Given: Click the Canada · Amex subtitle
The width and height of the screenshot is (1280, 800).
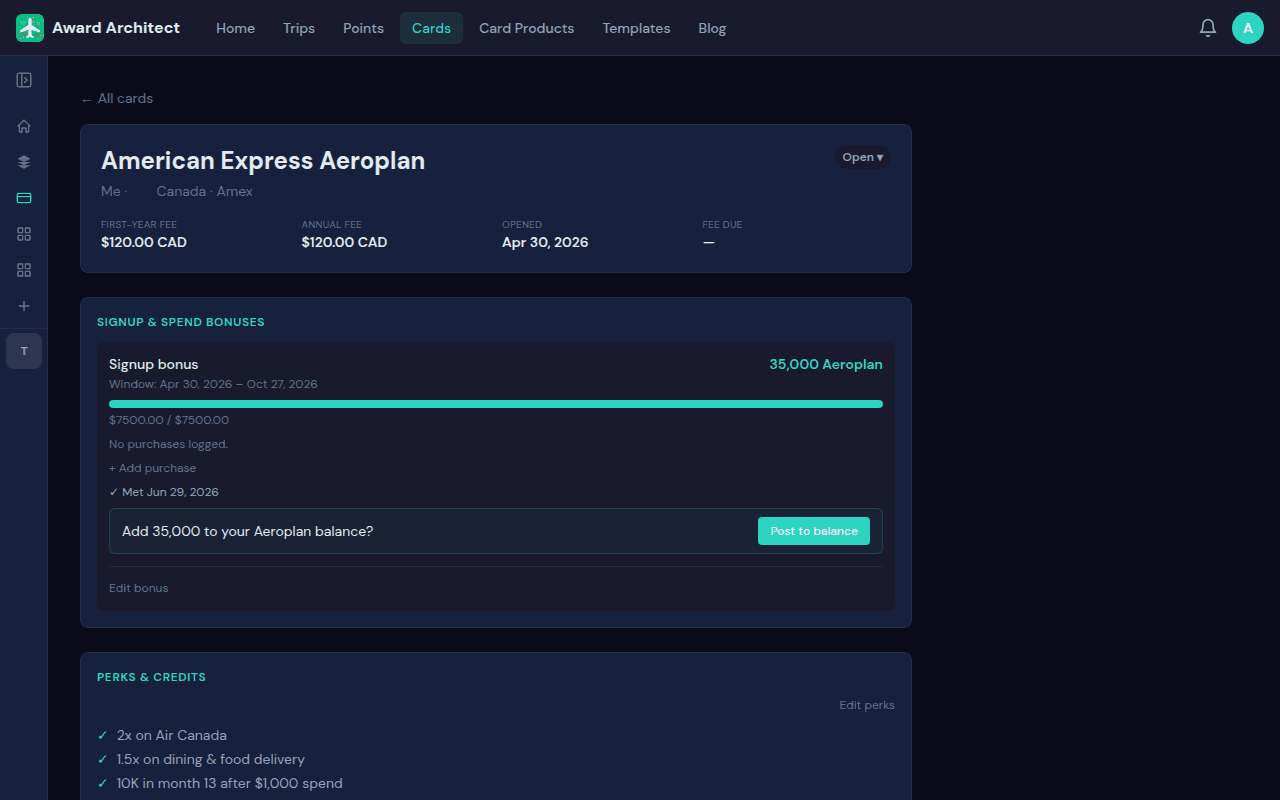Looking at the screenshot, I should pyautogui.click(x=205, y=191).
